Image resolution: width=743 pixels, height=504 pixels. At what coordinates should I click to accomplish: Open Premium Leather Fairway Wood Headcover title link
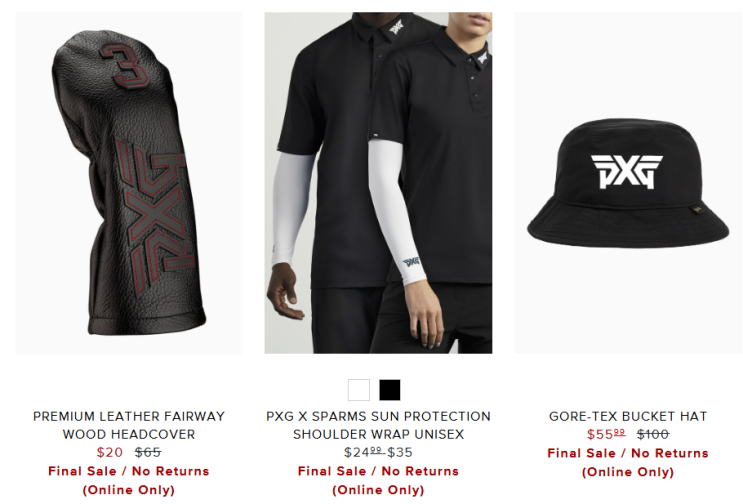pyautogui.click(x=129, y=425)
